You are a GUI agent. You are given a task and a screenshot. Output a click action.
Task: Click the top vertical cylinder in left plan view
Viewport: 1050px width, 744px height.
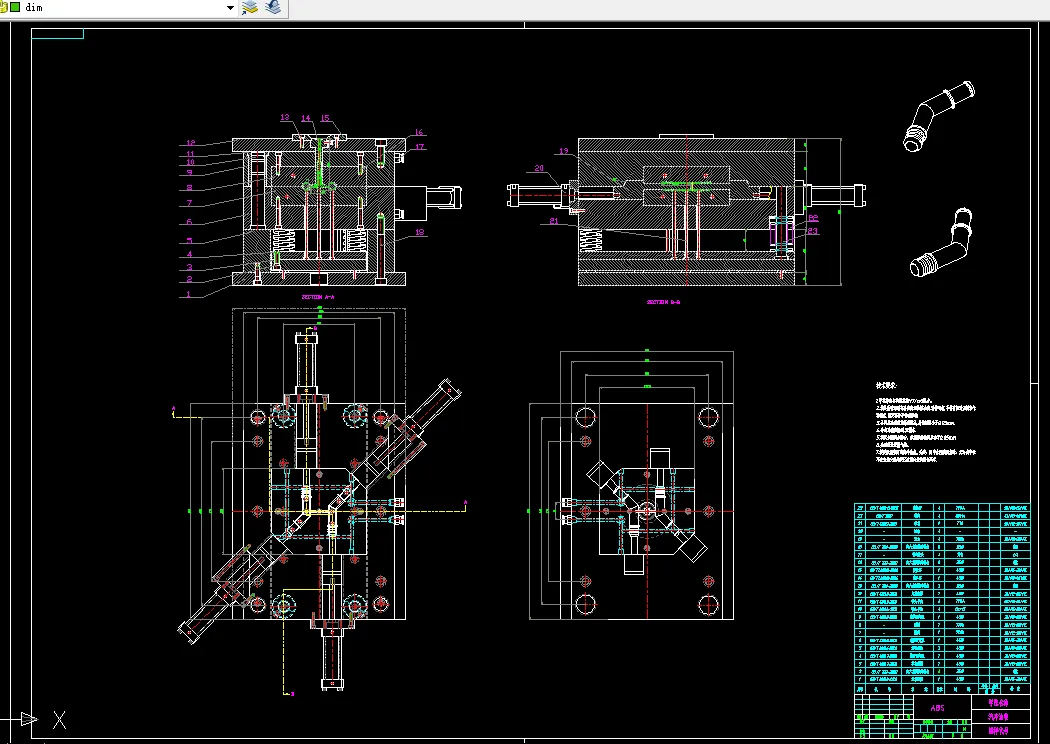click(308, 365)
